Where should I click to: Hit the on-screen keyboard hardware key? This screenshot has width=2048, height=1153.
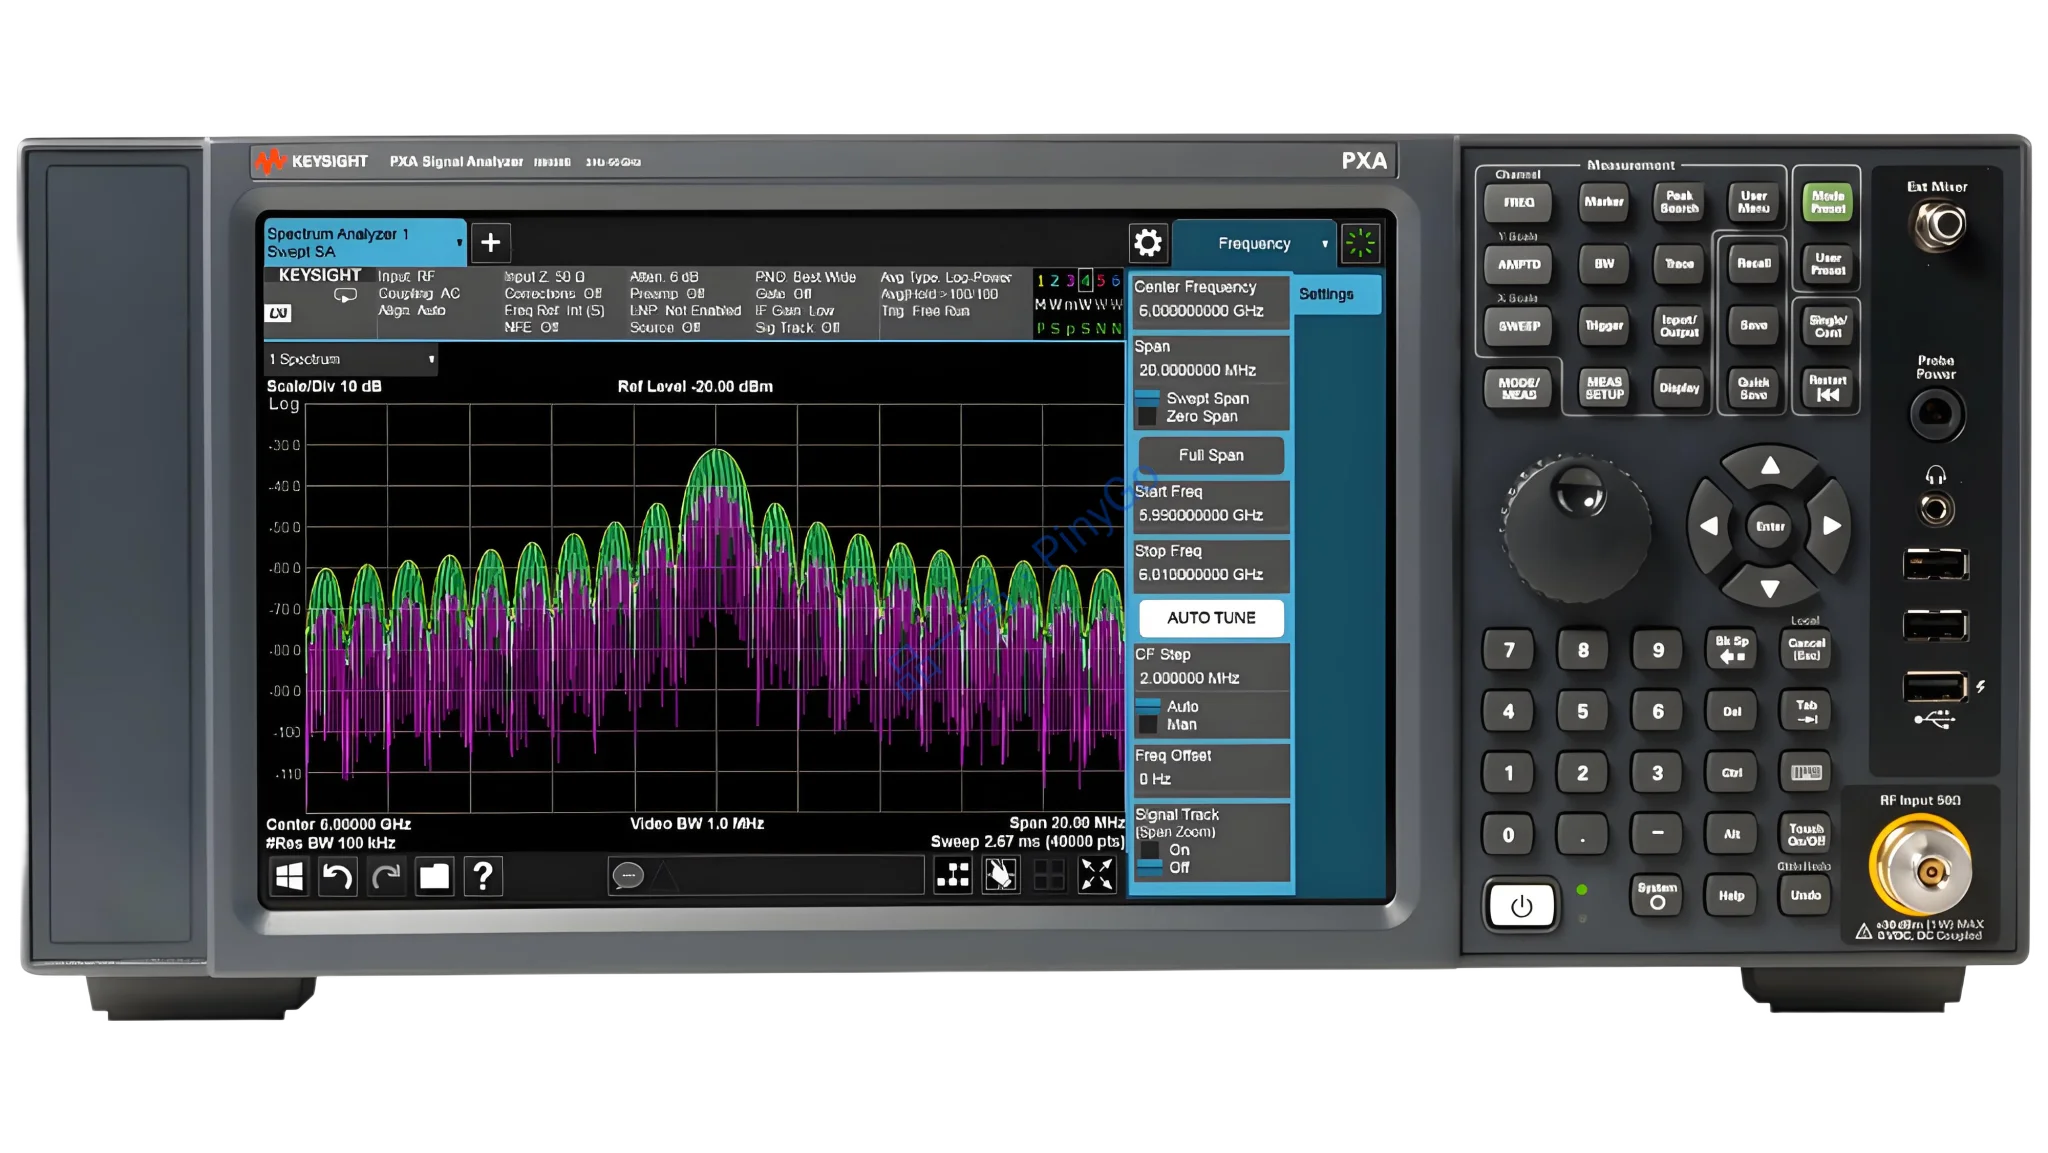click(x=1806, y=772)
